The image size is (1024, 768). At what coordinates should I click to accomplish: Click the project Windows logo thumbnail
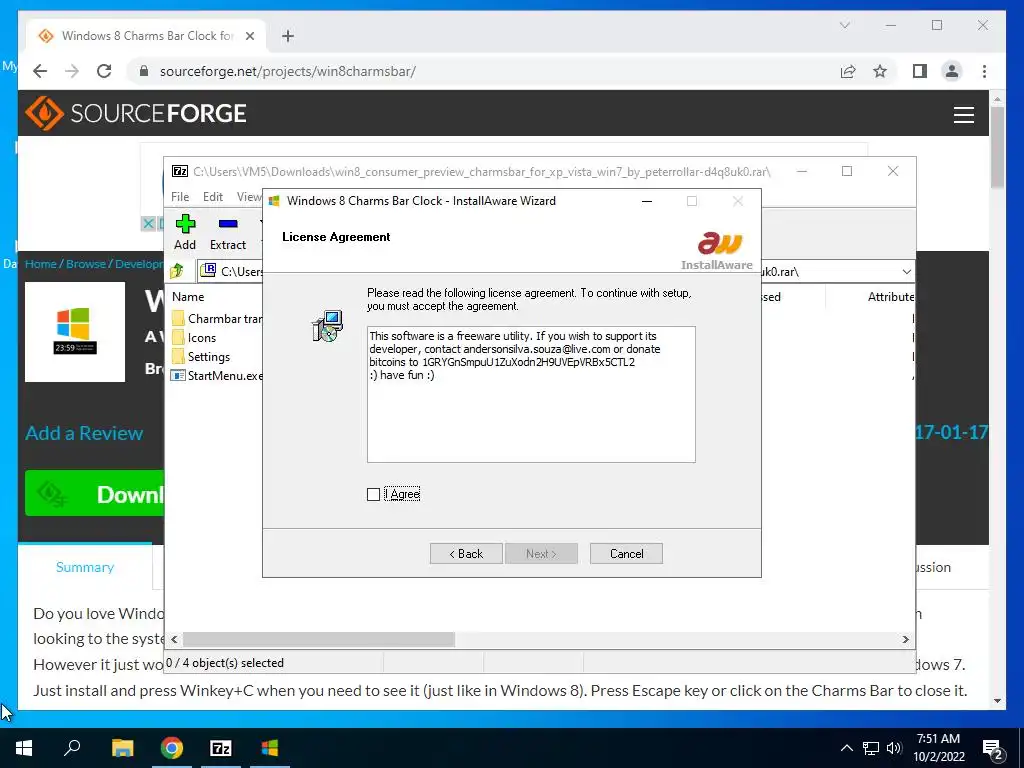tap(75, 332)
